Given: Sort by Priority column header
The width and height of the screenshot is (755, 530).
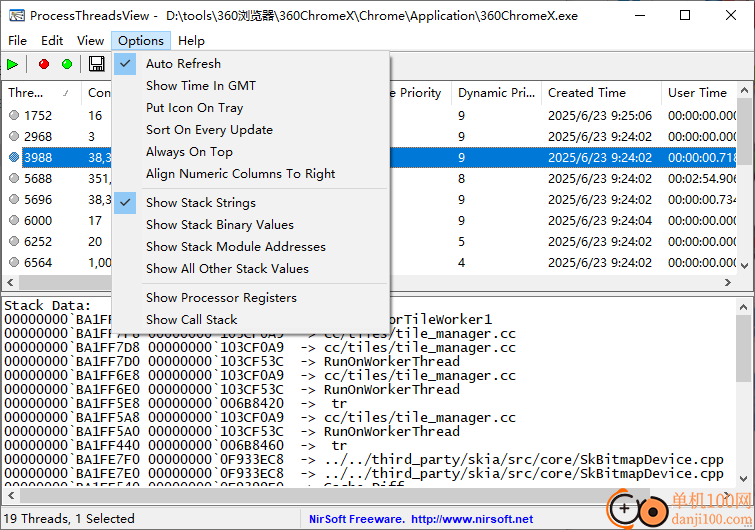Looking at the screenshot, I should pos(419,92).
